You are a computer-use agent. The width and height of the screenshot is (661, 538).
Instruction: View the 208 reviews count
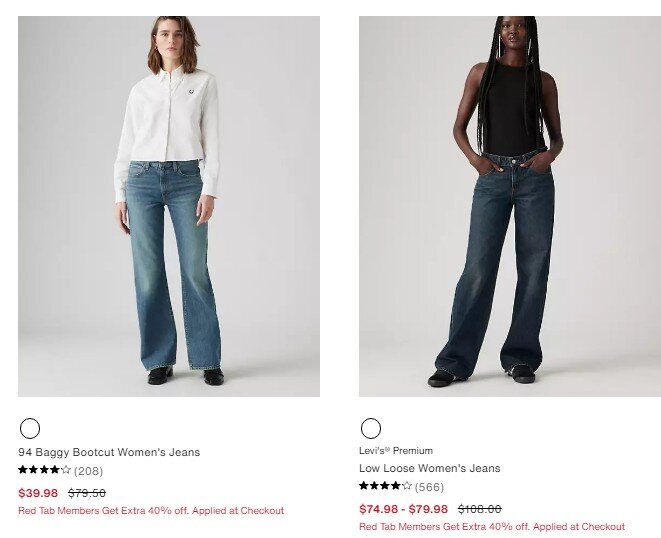pos(89,471)
